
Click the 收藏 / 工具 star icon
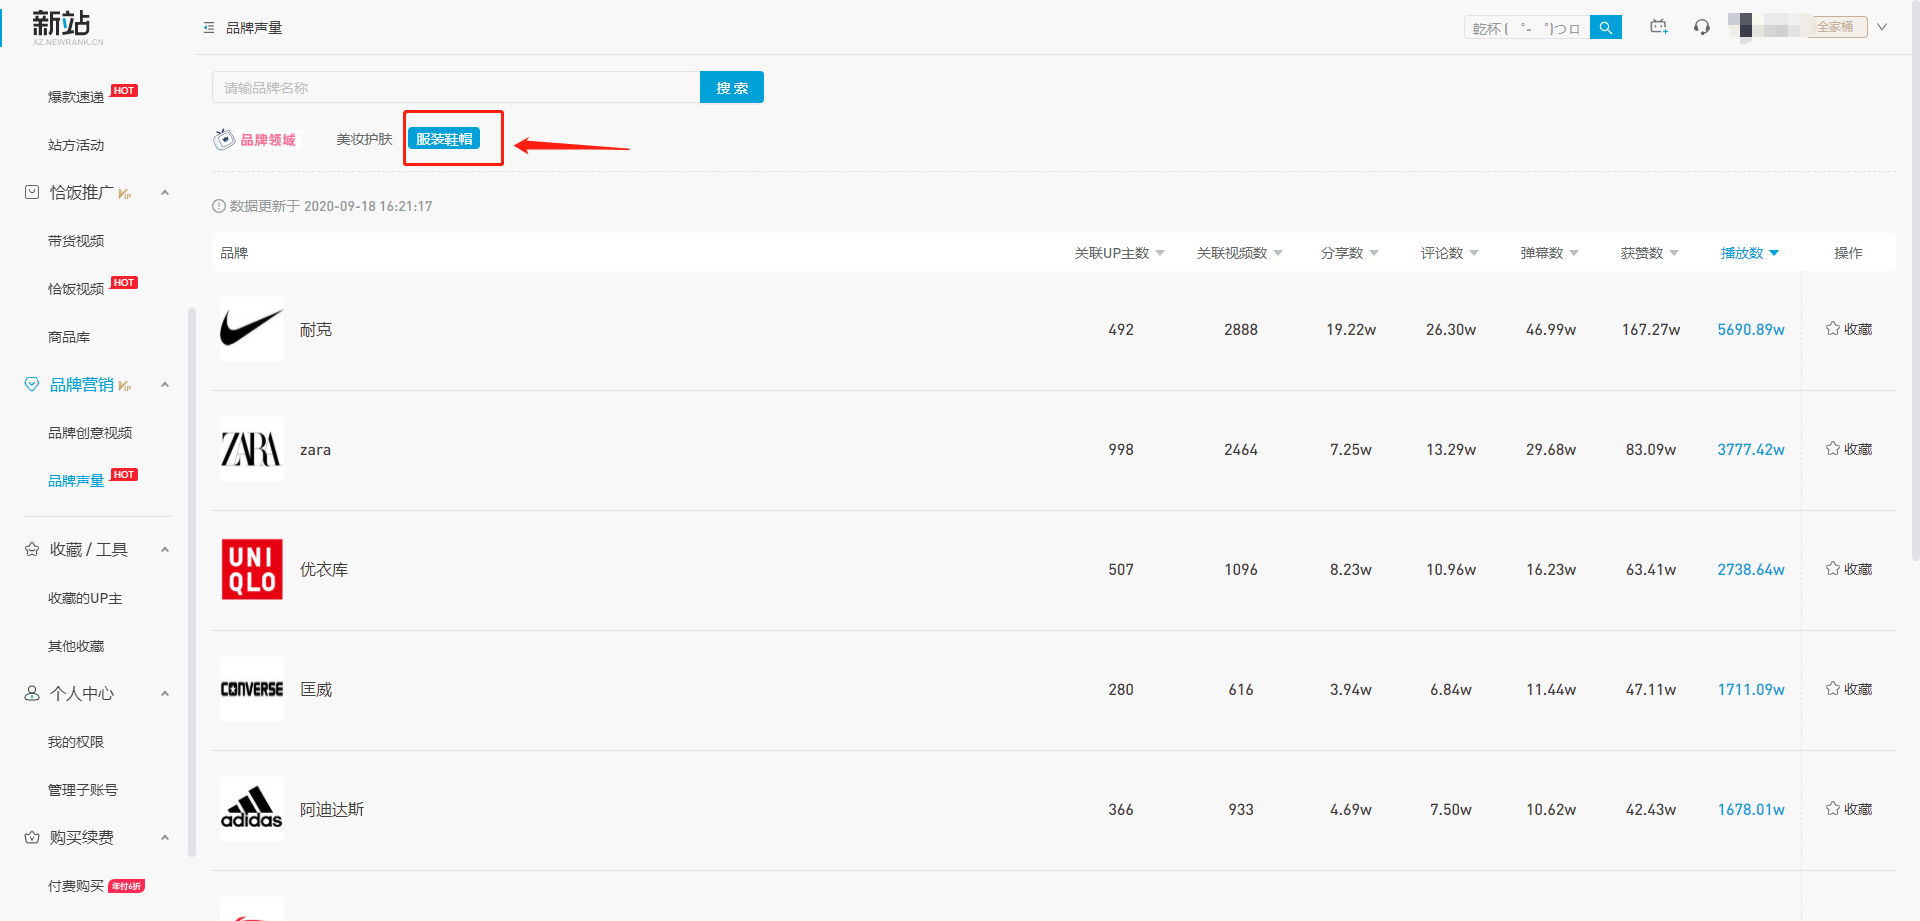(x=32, y=550)
